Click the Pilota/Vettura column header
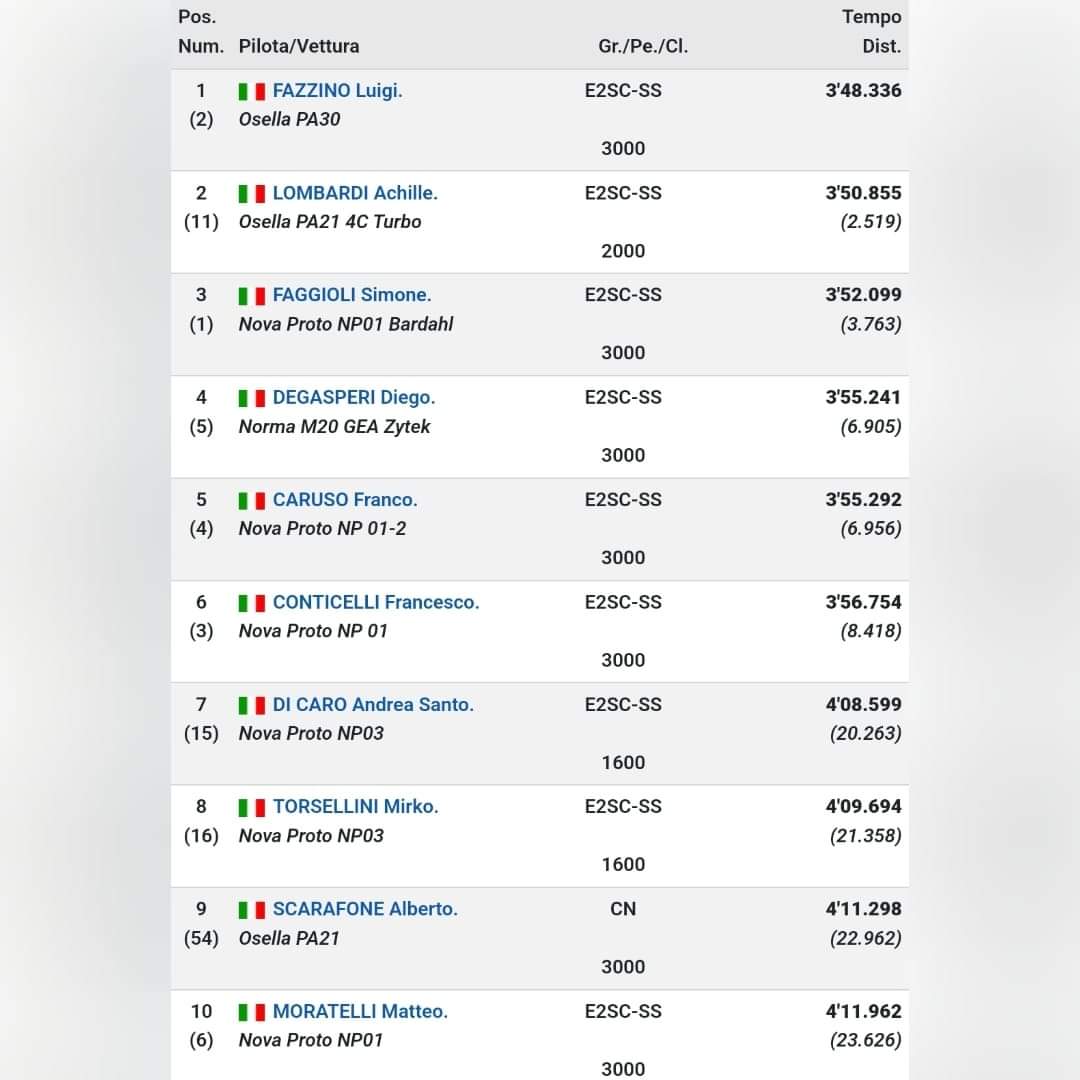 299,46
